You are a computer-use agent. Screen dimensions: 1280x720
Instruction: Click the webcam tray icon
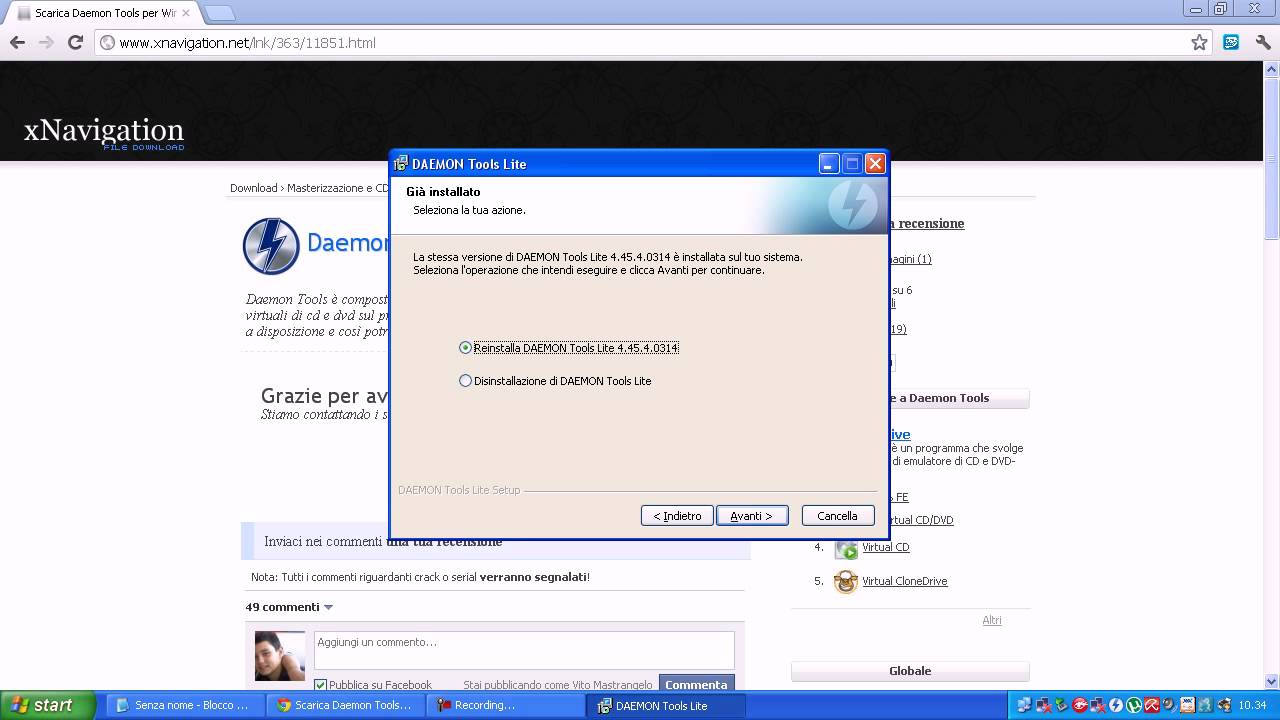[1168, 705]
